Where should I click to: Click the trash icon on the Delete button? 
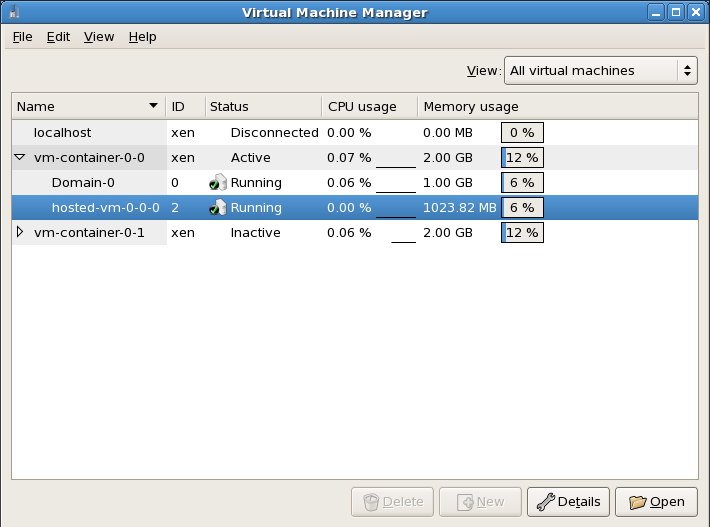pos(371,502)
